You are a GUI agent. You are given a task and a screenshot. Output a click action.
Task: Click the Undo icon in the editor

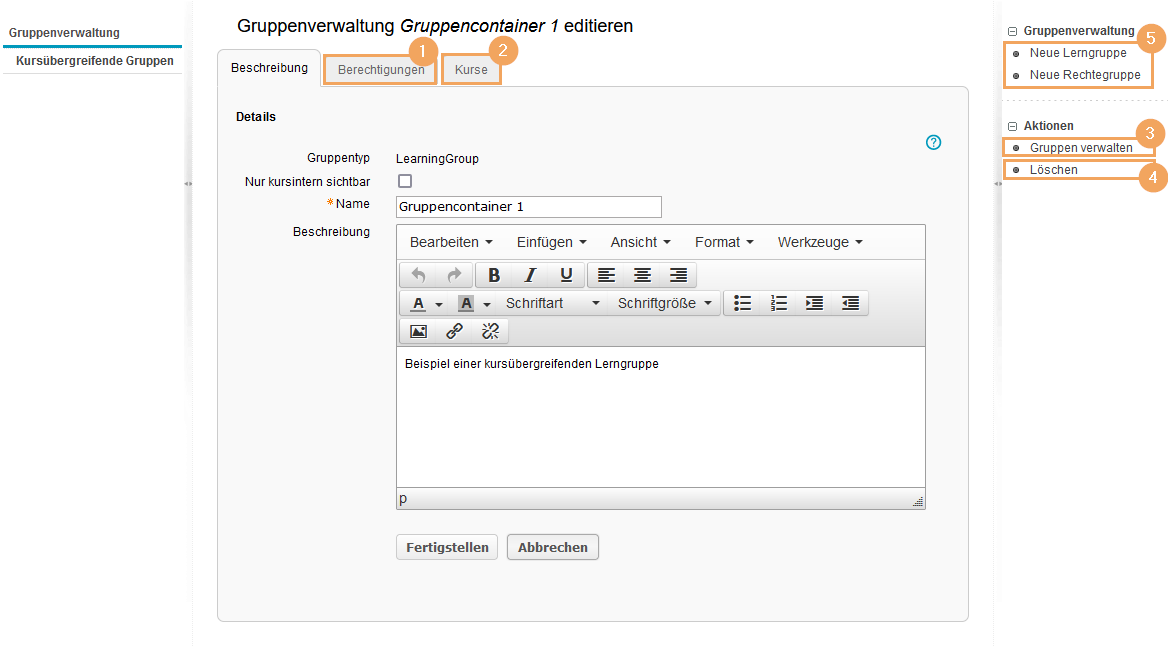pos(418,275)
